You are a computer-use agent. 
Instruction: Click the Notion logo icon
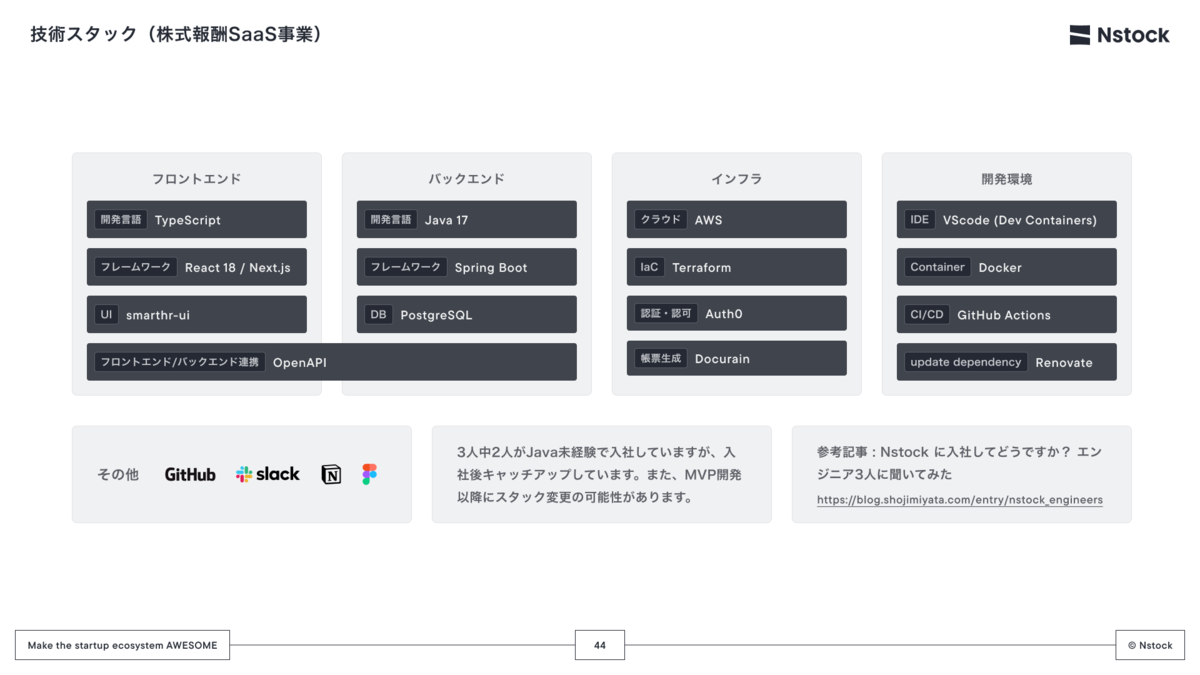click(x=331, y=475)
